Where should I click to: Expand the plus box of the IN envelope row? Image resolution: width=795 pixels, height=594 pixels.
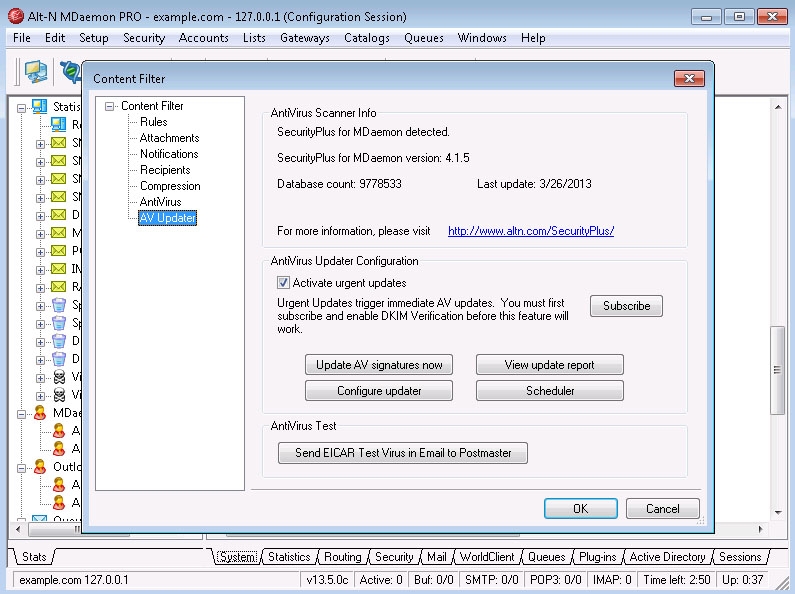40,270
